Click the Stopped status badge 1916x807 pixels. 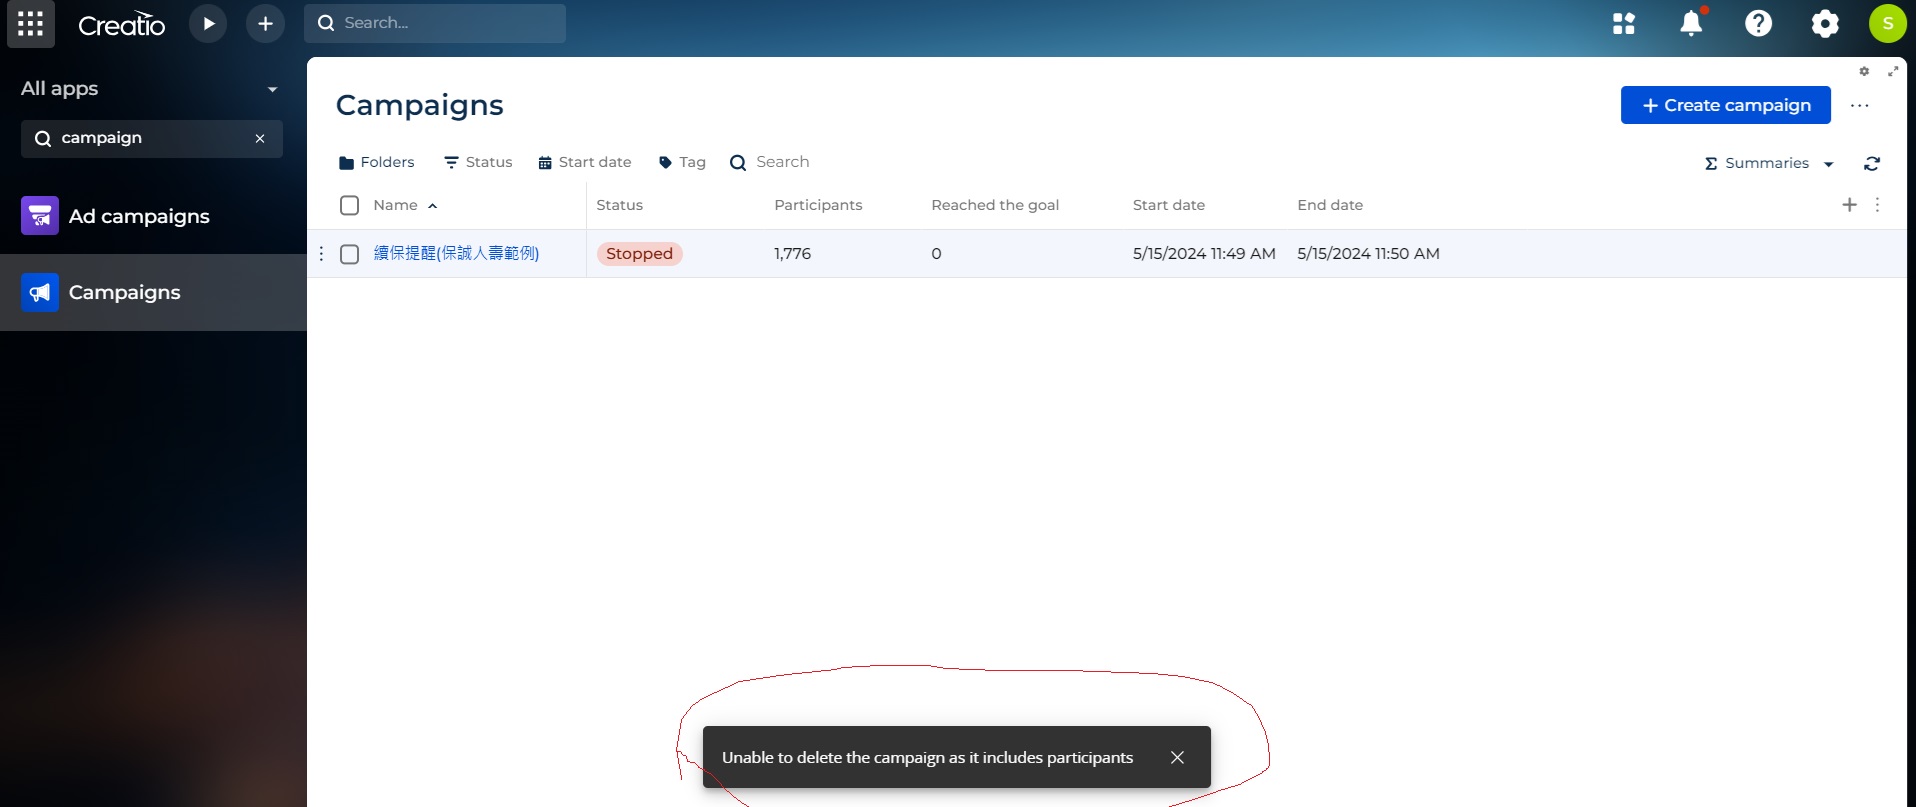[x=639, y=254]
